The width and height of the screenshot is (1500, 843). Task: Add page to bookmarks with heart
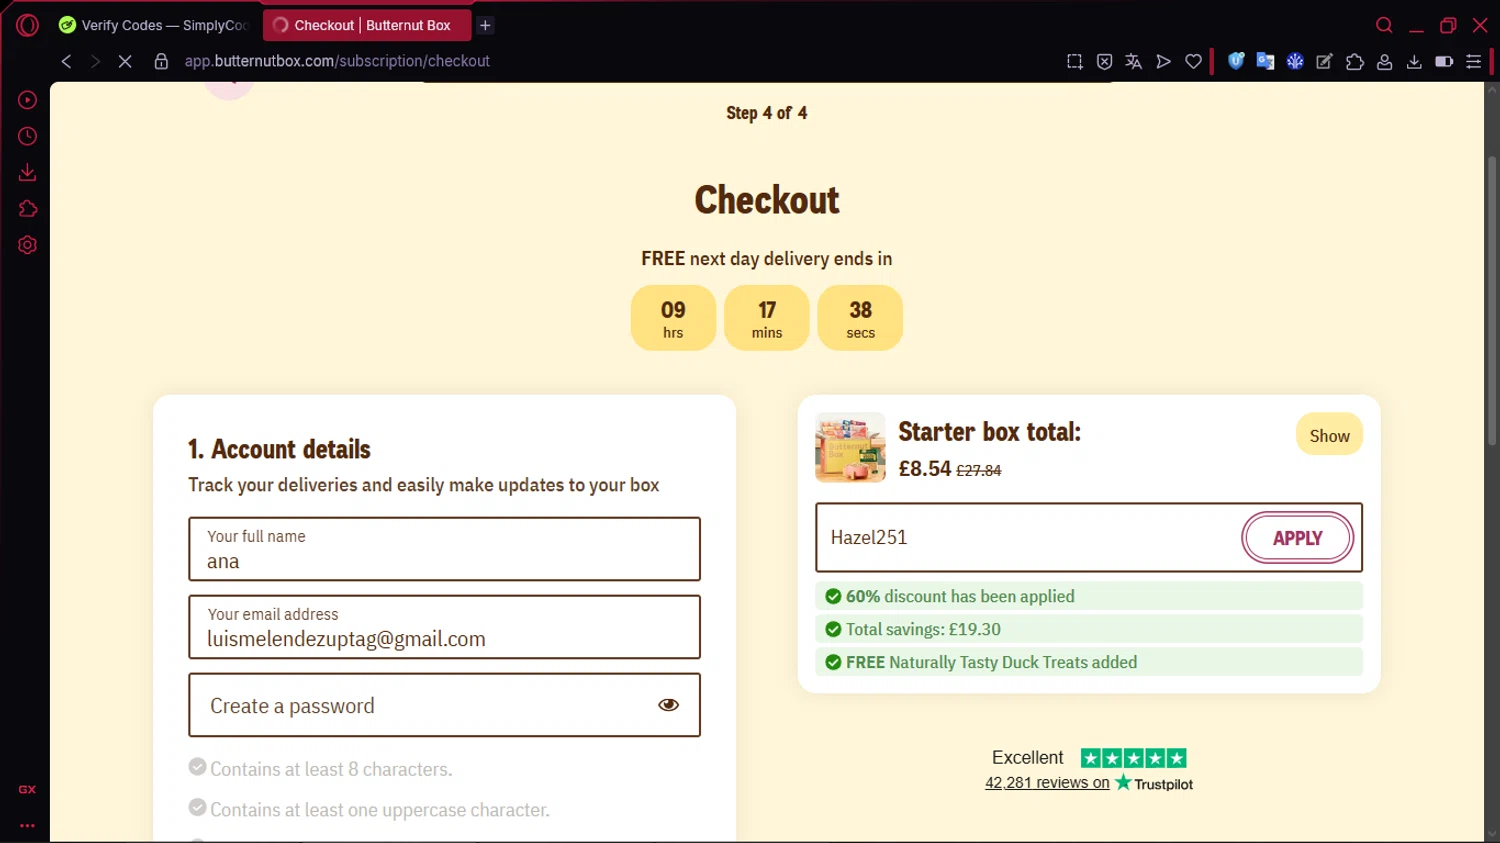(x=1193, y=61)
